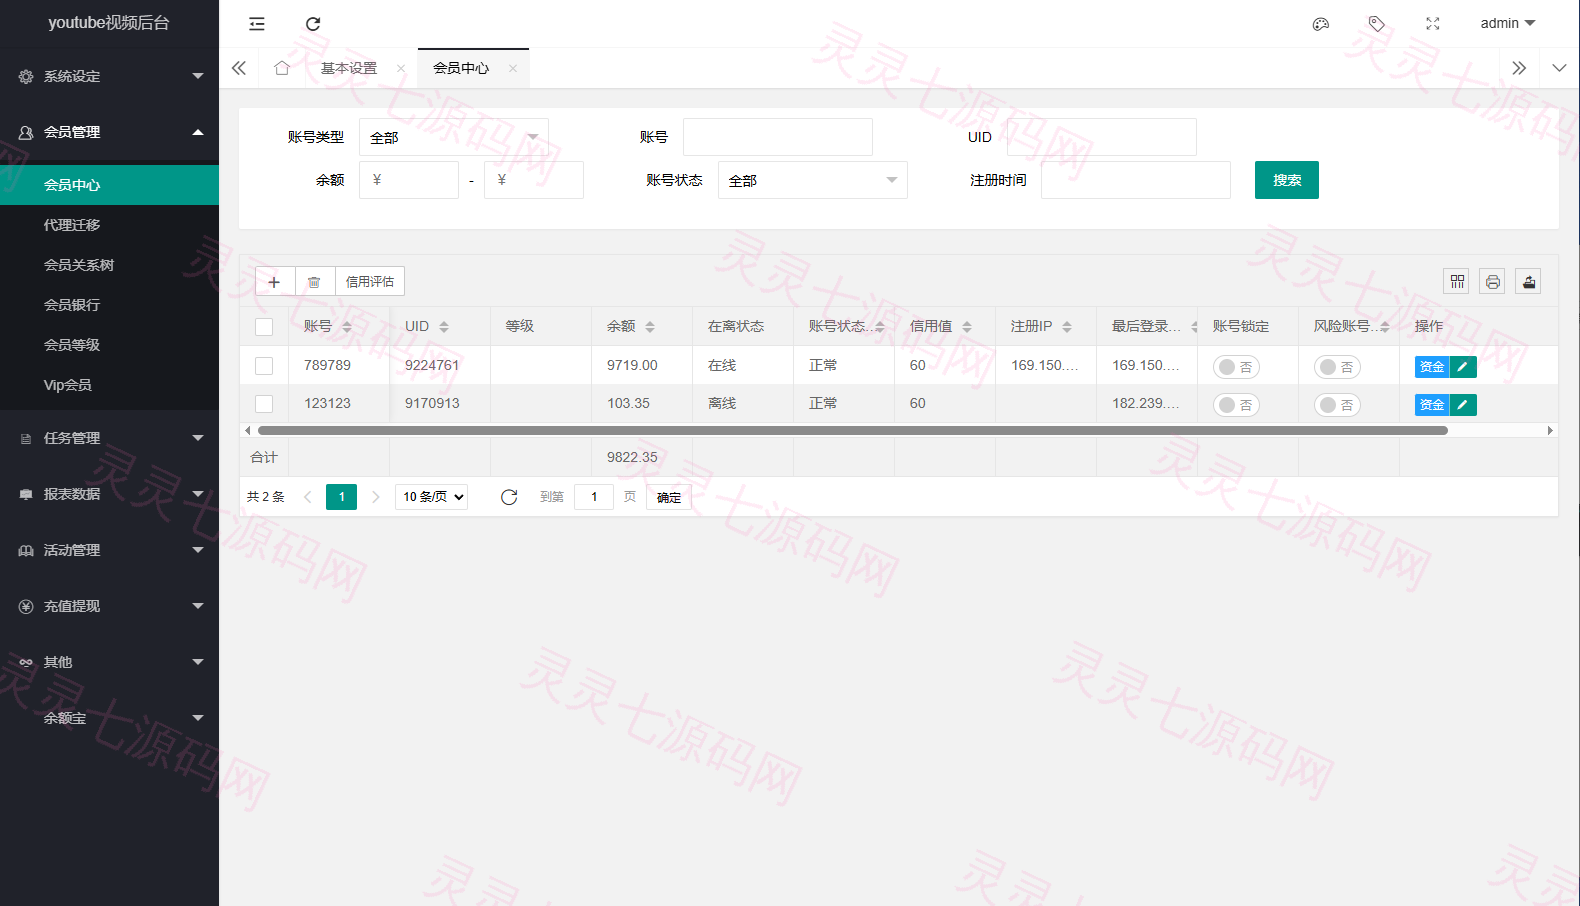Collapse the sidebar with the menu fold icon
The width and height of the screenshot is (1580, 906).
pyautogui.click(x=257, y=24)
